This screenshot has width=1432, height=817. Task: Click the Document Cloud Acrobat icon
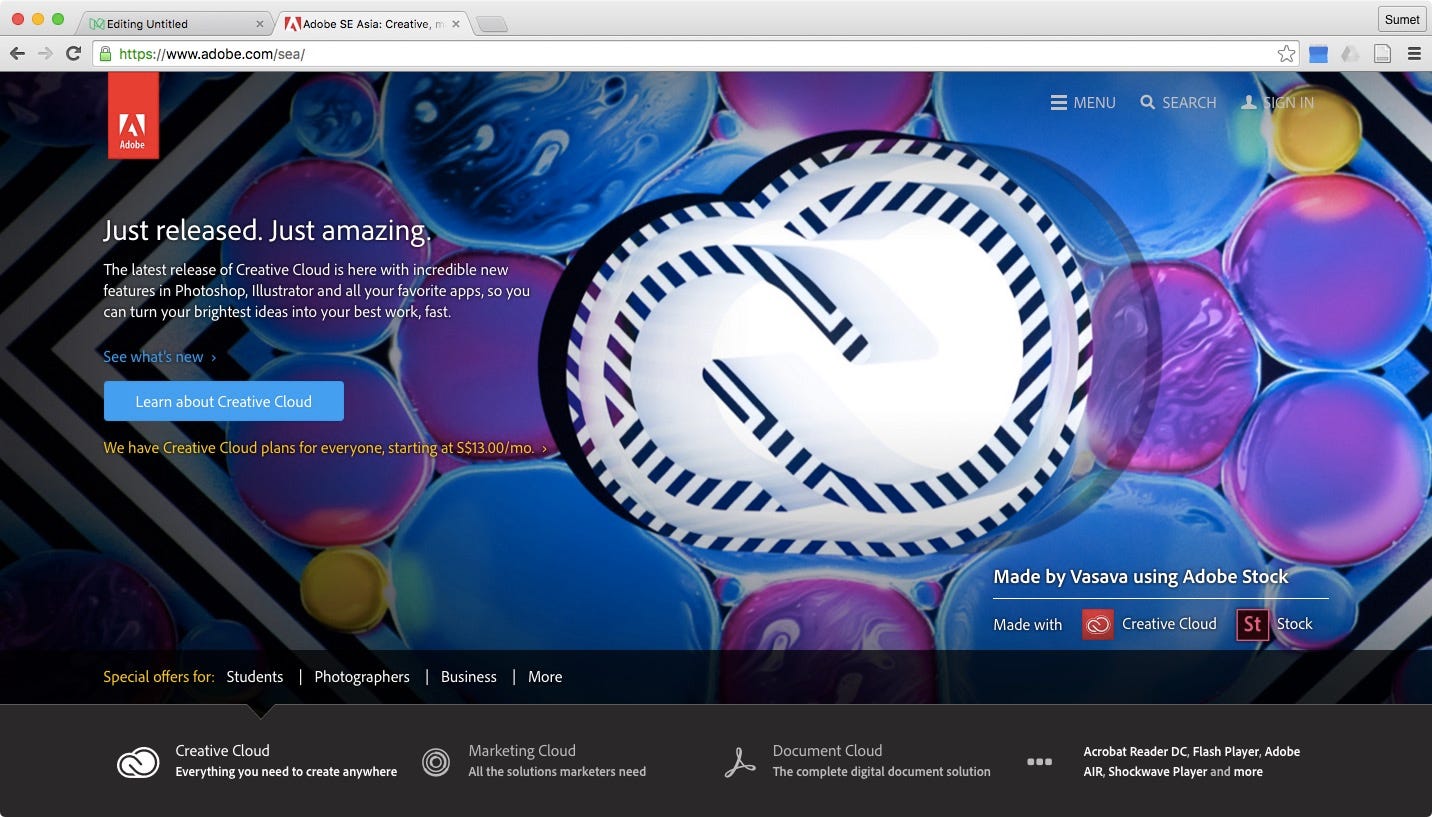point(740,763)
